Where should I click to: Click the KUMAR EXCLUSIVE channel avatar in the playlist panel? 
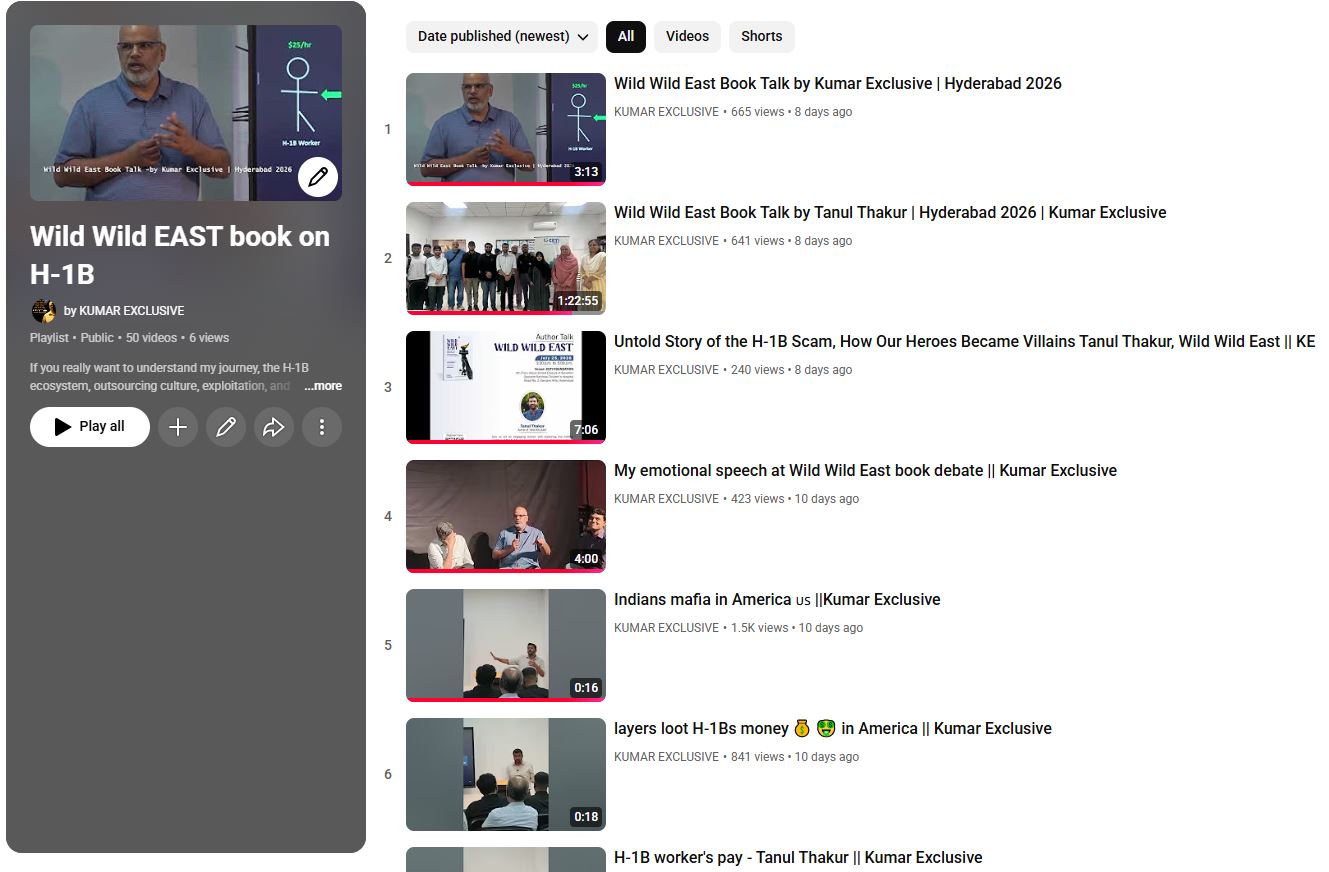coord(43,311)
